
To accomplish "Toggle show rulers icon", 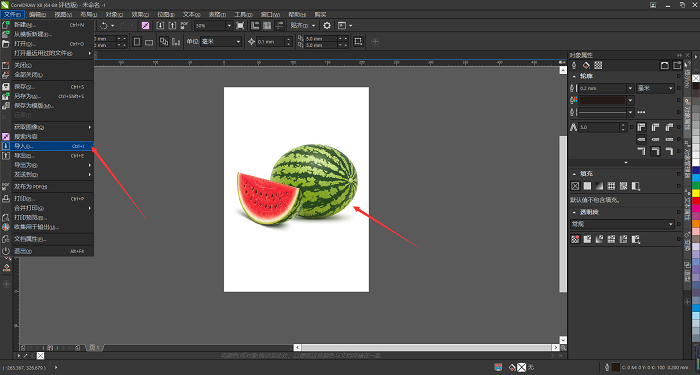I will pos(255,26).
